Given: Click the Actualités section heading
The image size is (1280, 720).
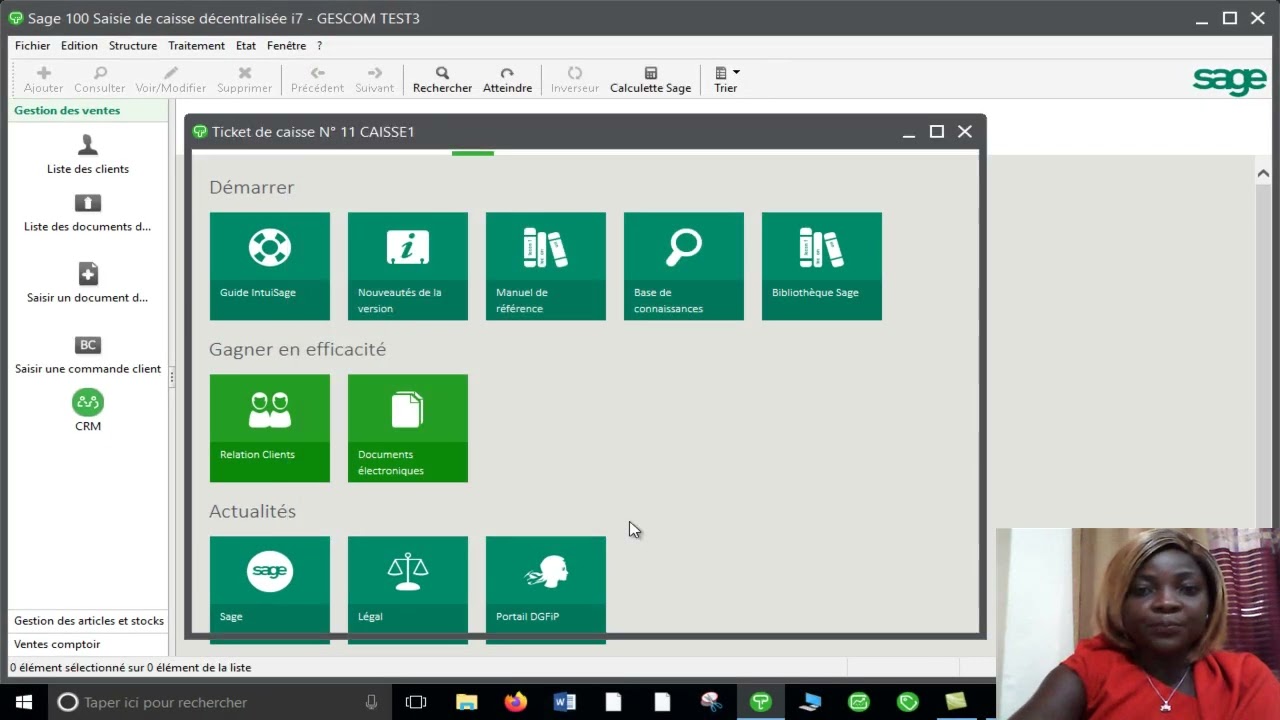Looking at the screenshot, I should point(252,511).
